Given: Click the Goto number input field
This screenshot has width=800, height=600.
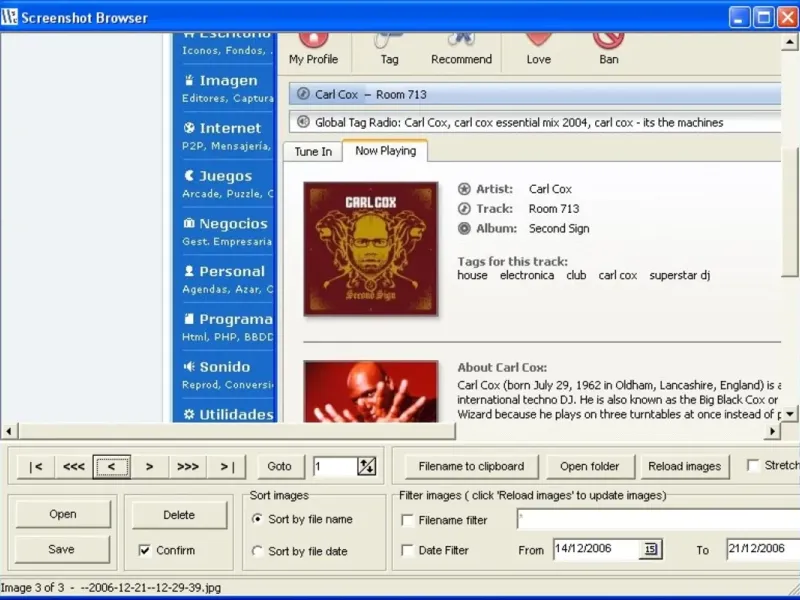Looking at the screenshot, I should coord(335,466).
